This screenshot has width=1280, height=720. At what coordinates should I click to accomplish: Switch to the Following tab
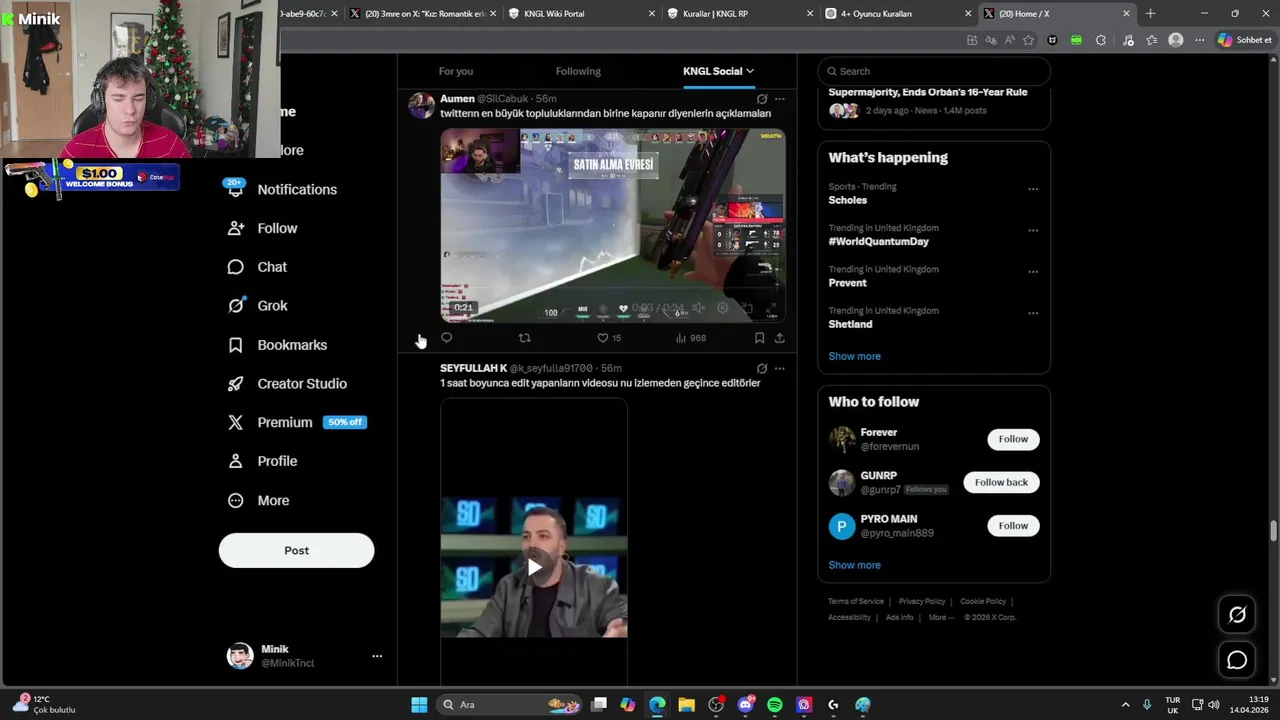[578, 71]
